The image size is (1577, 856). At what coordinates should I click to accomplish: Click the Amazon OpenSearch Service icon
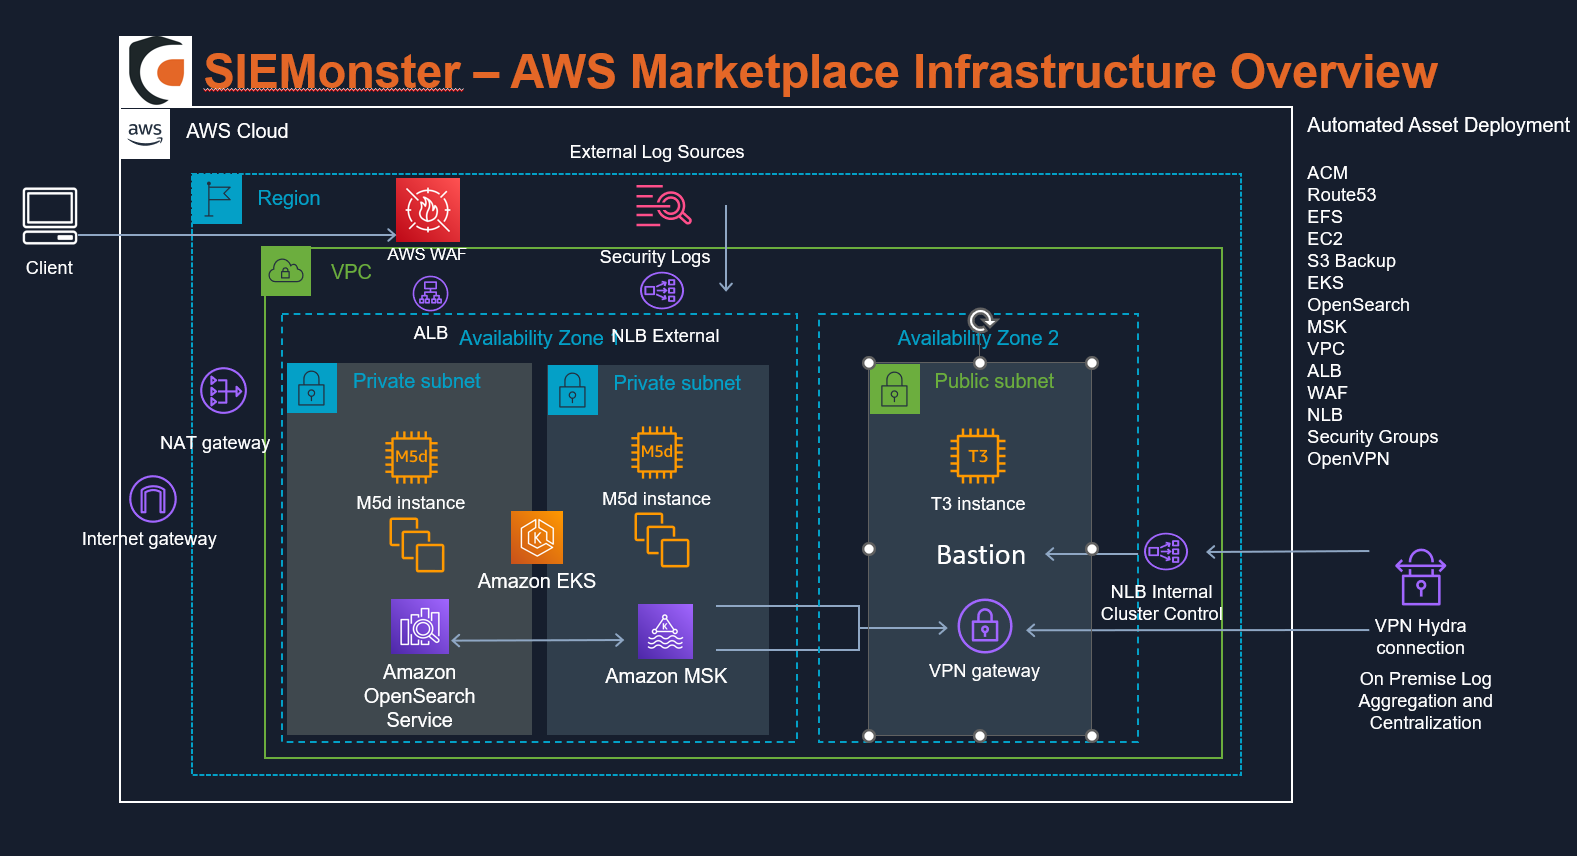tap(420, 626)
